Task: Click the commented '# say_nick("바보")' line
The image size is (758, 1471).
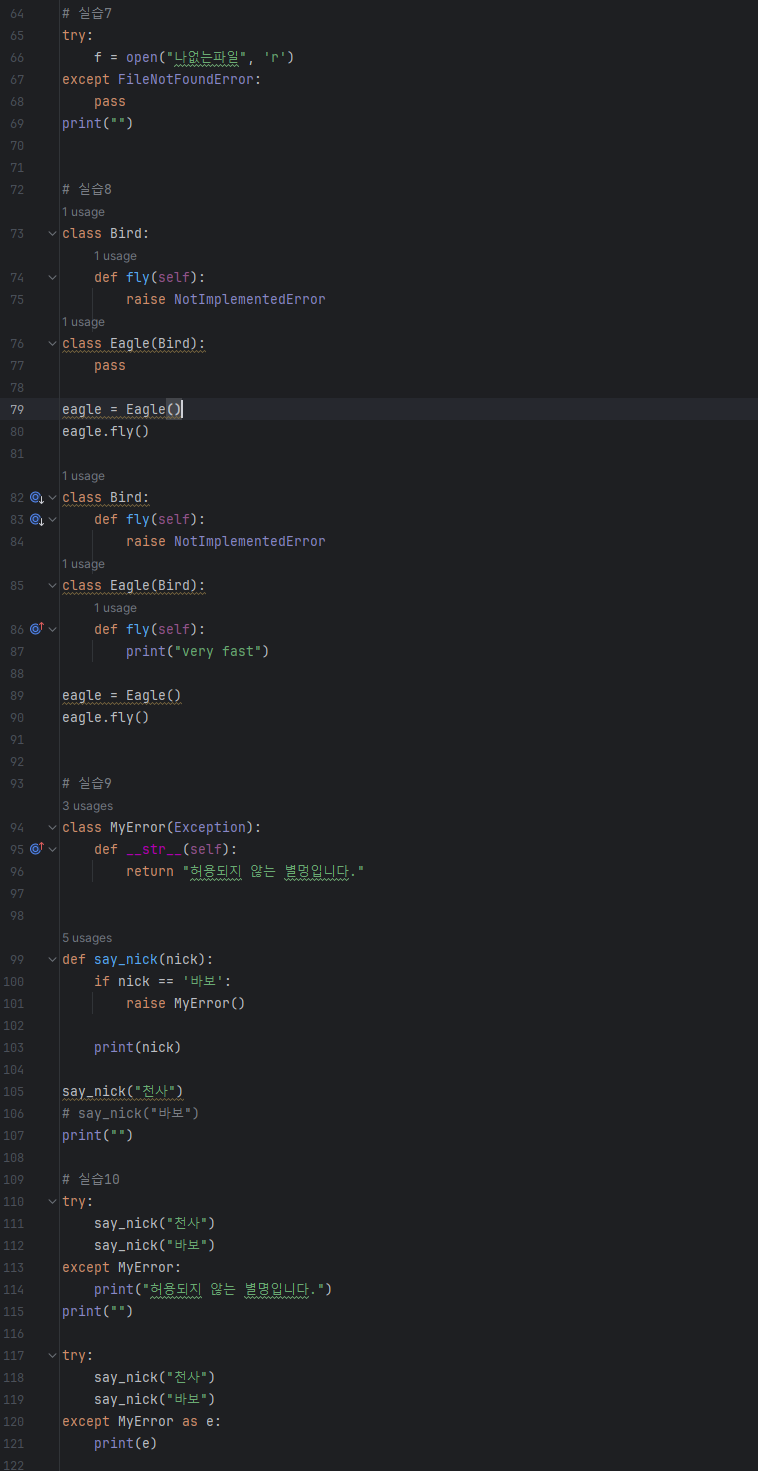Action: pos(130,1113)
